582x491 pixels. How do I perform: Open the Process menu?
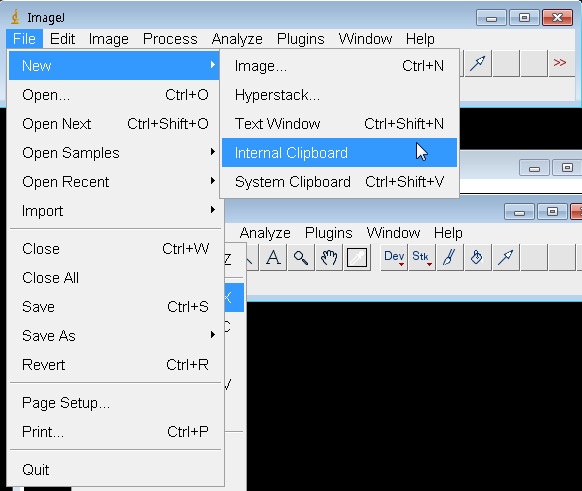[x=170, y=39]
